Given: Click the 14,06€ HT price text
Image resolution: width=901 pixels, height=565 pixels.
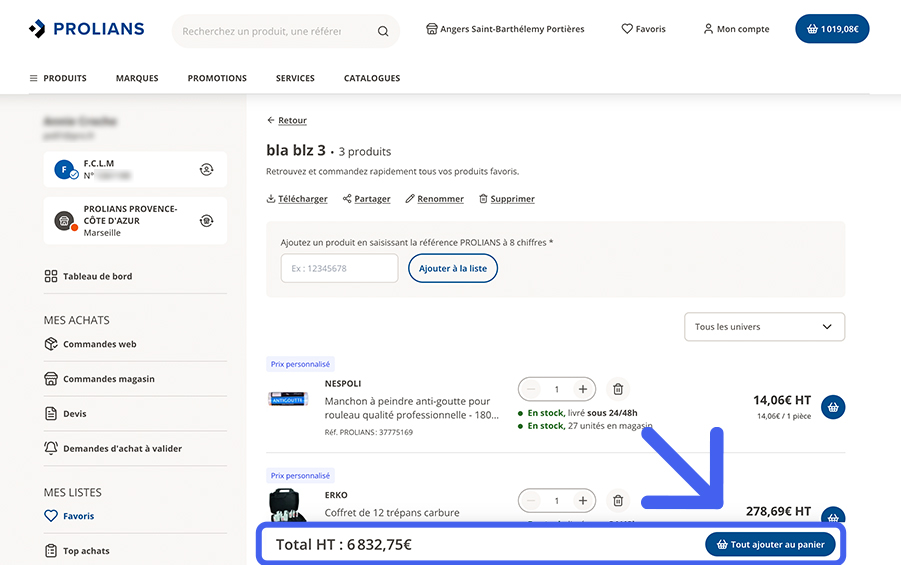Looking at the screenshot, I should [x=782, y=400].
